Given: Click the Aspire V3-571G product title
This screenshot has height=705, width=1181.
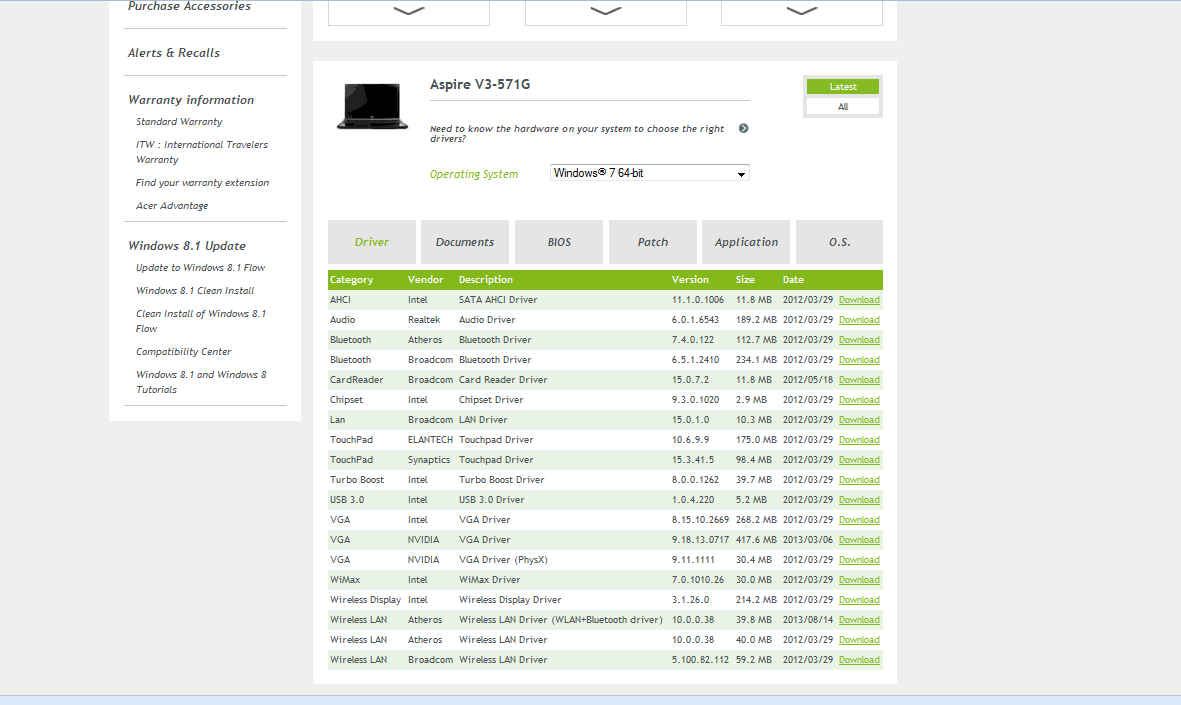Looking at the screenshot, I should 480,84.
